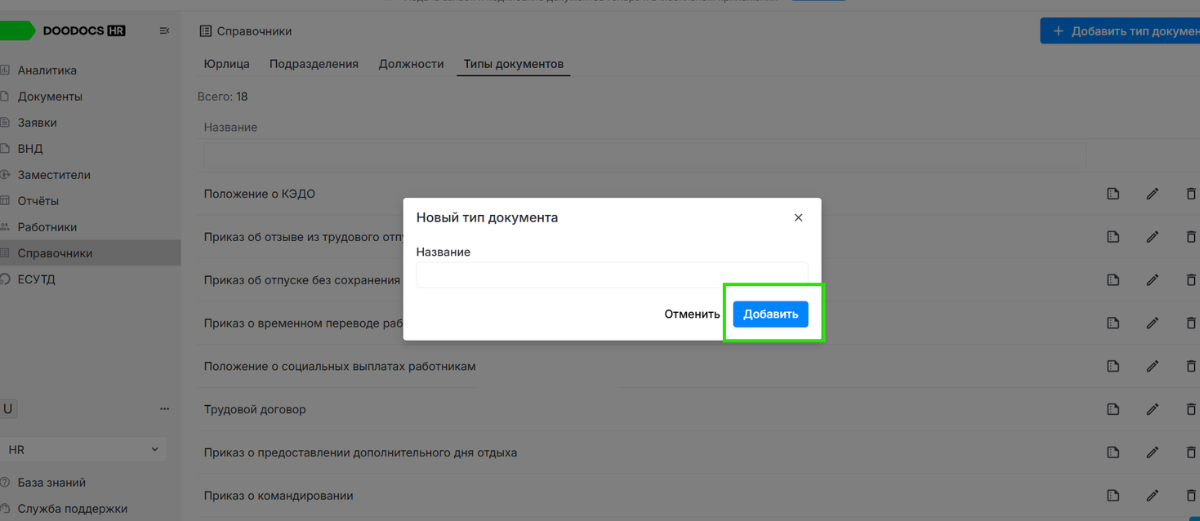Screen dimensions: 1200x521
Task: Click trash icon in Приказ о временном переводе row
Action: [1190, 323]
